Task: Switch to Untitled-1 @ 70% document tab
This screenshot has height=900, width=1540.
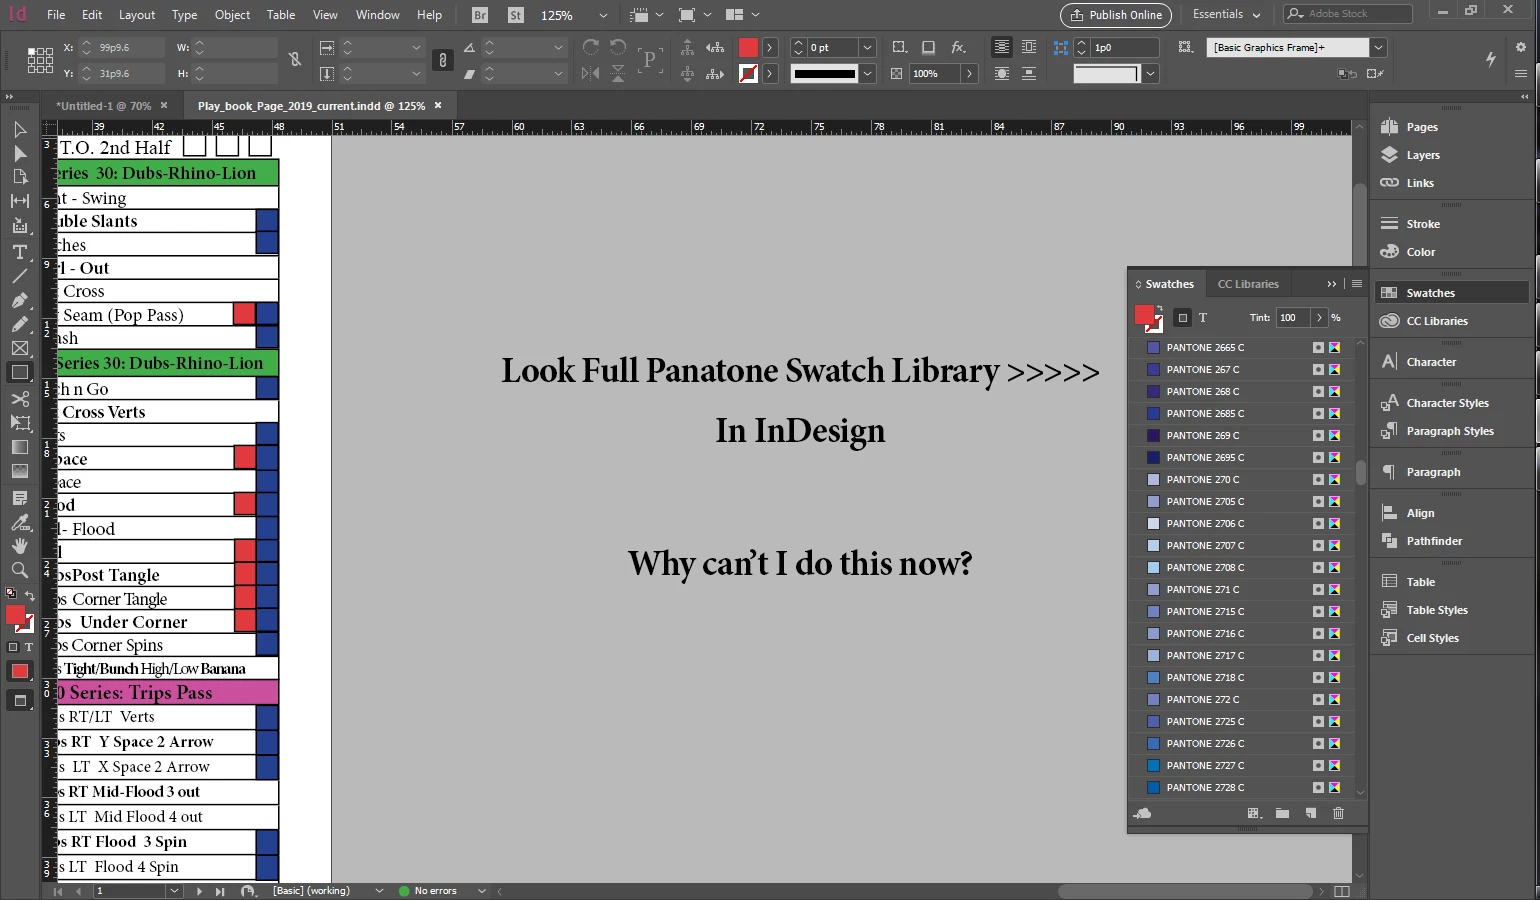Action: pos(103,105)
